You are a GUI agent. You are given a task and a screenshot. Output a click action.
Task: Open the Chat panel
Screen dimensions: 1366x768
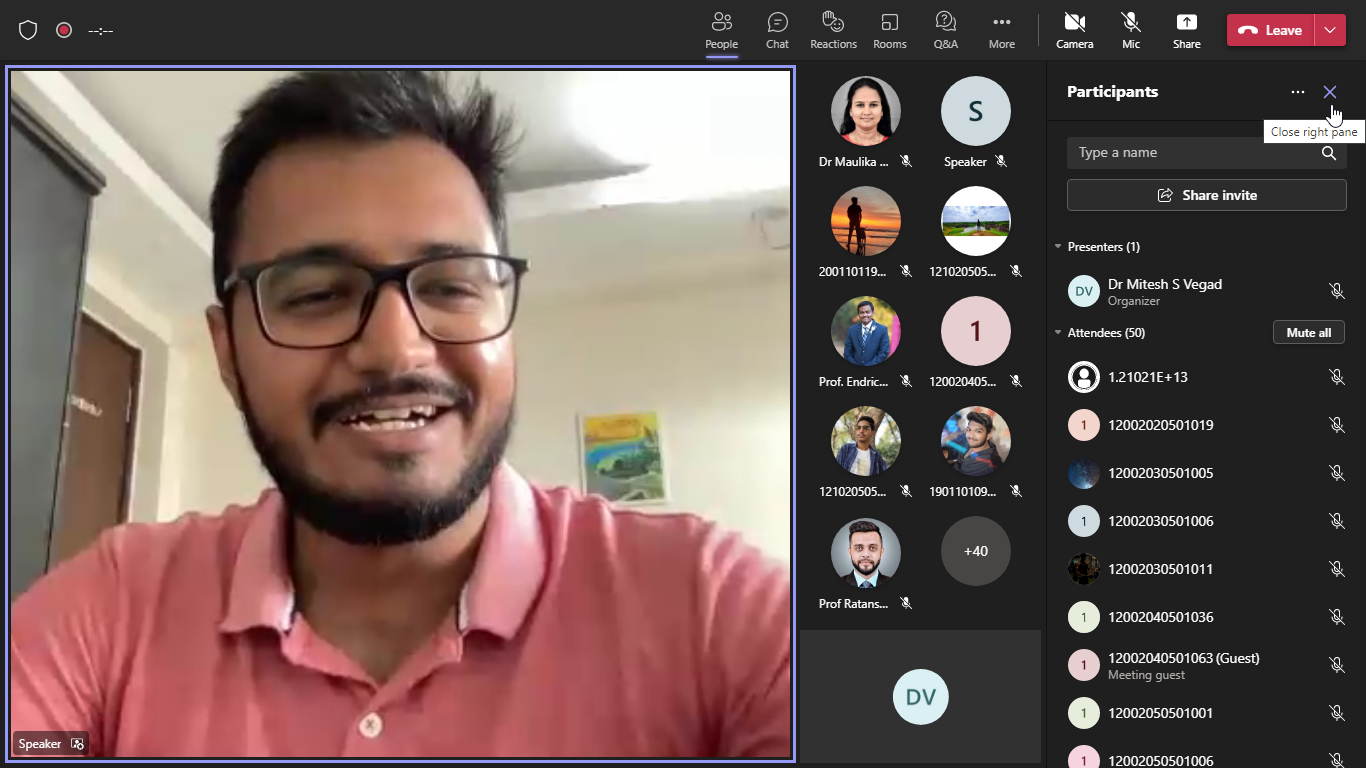coord(777,30)
